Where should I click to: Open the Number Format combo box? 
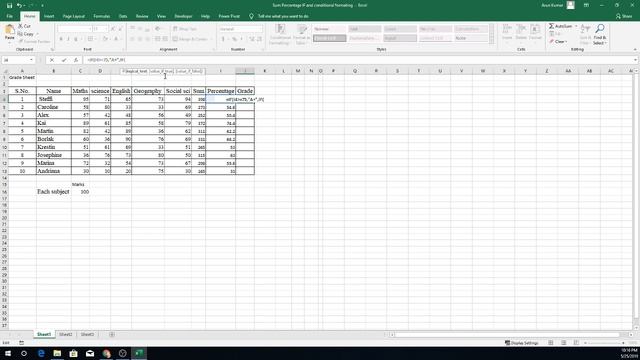241,29
